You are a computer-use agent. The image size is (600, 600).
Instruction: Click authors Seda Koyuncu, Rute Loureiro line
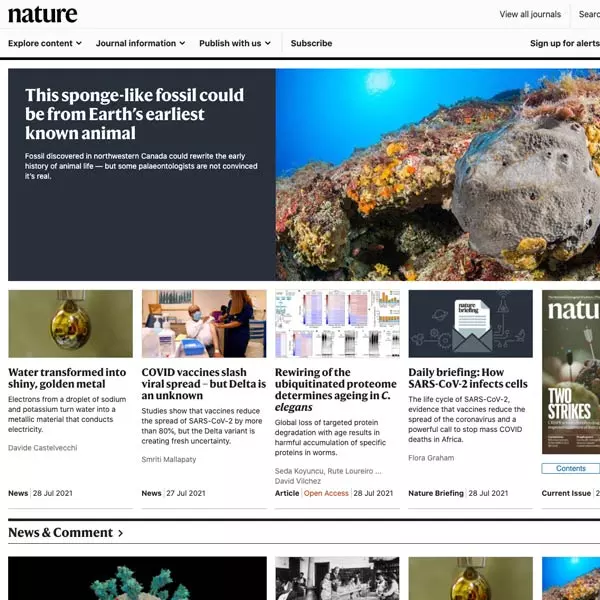(x=328, y=471)
